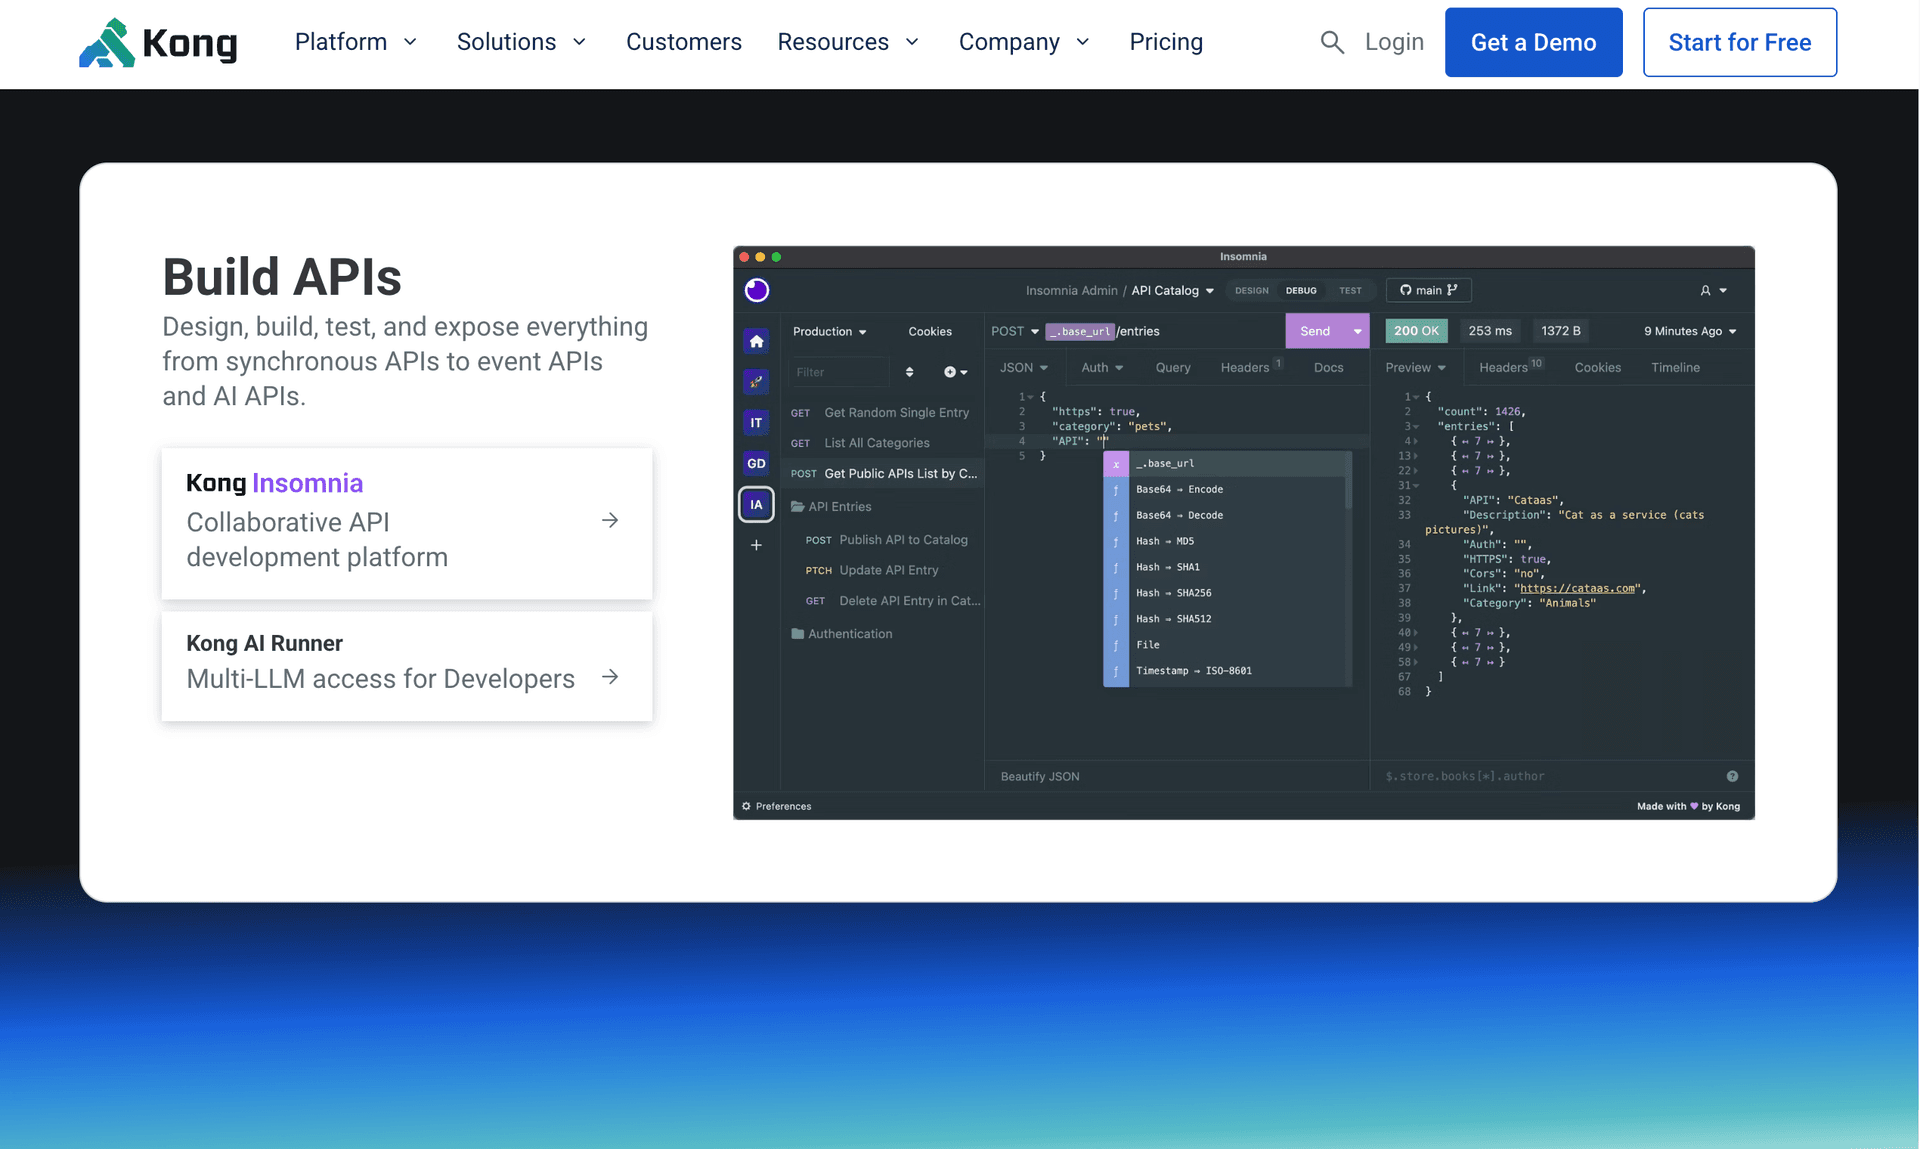The height and width of the screenshot is (1149, 1920).
Task: Open the Kong Insomnia card link
Action: 407,524
